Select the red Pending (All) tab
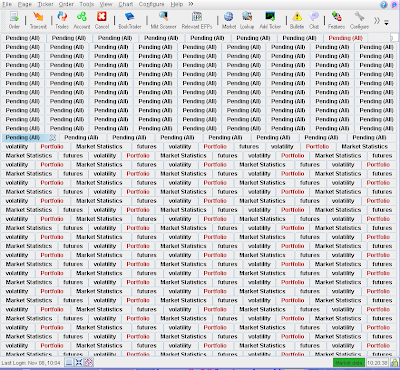Viewport: 400px width, 370px height. pyautogui.click(x=345, y=38)
